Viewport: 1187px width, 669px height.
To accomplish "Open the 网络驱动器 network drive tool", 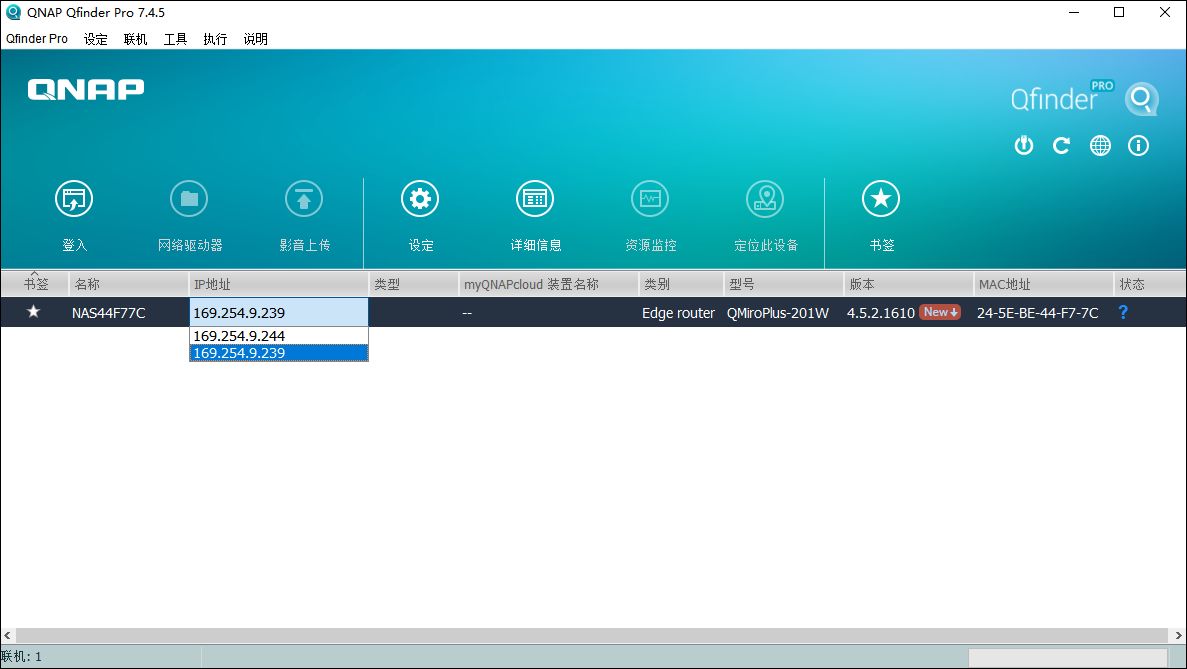I will click(x=189, y=199).
